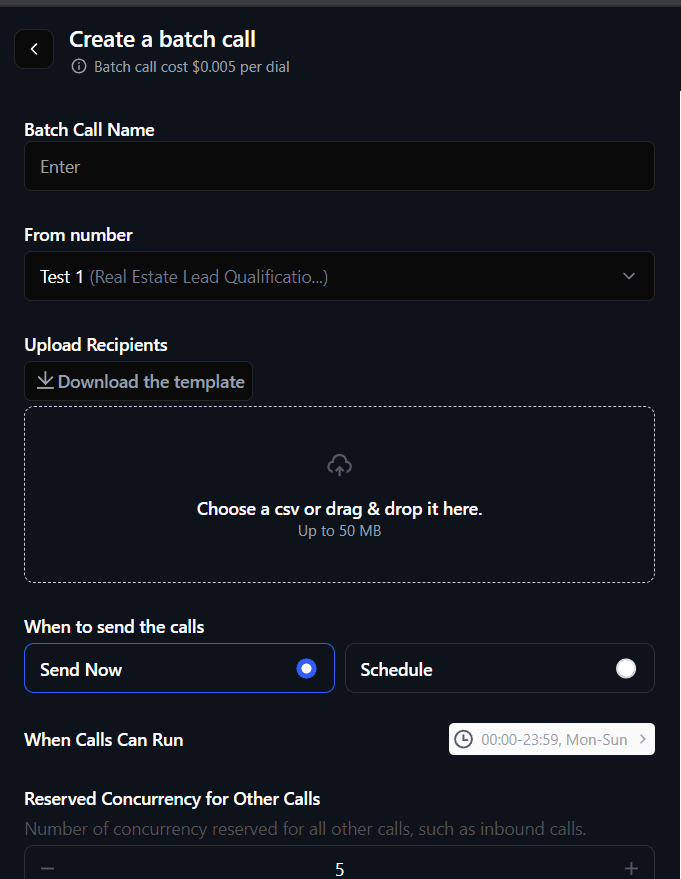Click Download the template

point(138,381)
